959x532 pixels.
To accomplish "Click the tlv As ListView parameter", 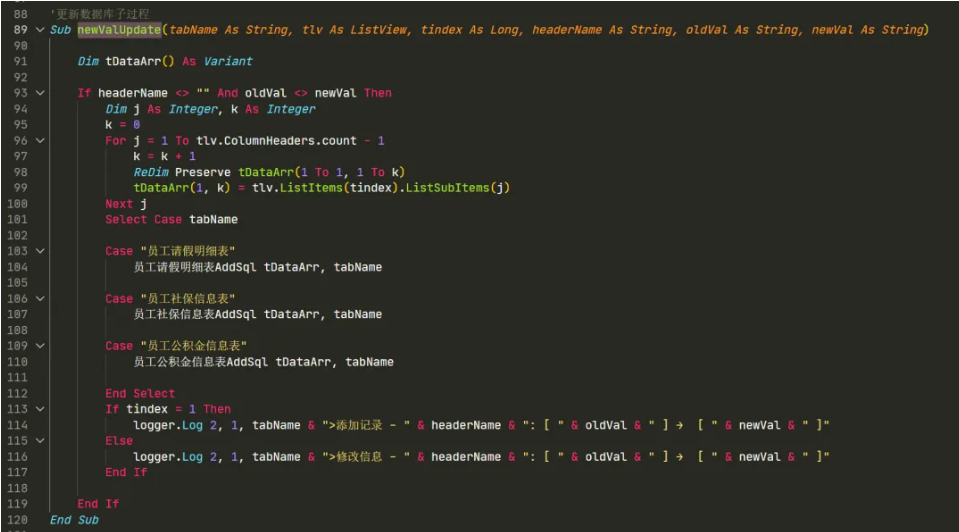I will click(354, 29).
